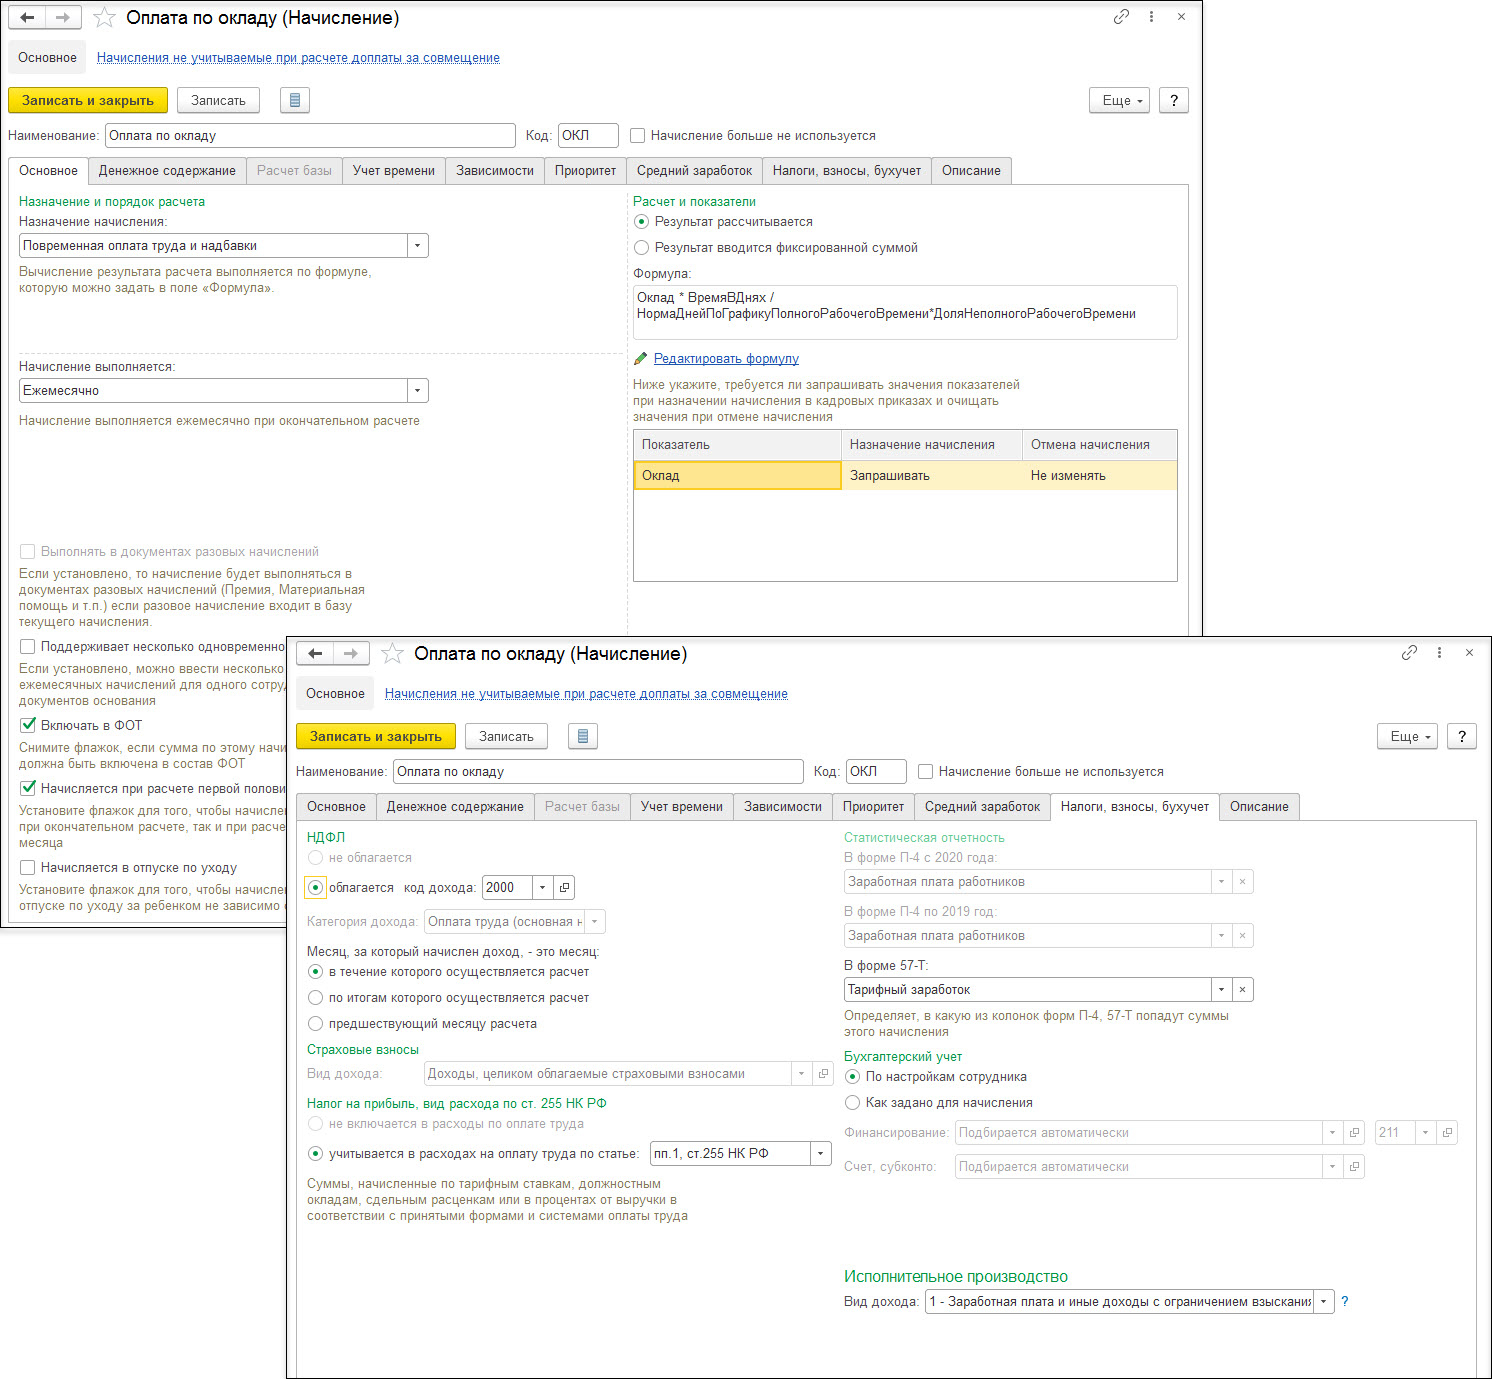This screenshot has width=1492, height=1379.
Task: Toggle 'Поддерживает несколько одновременно' checkbox
Action: pyautogui.click(x=28, y=647)
